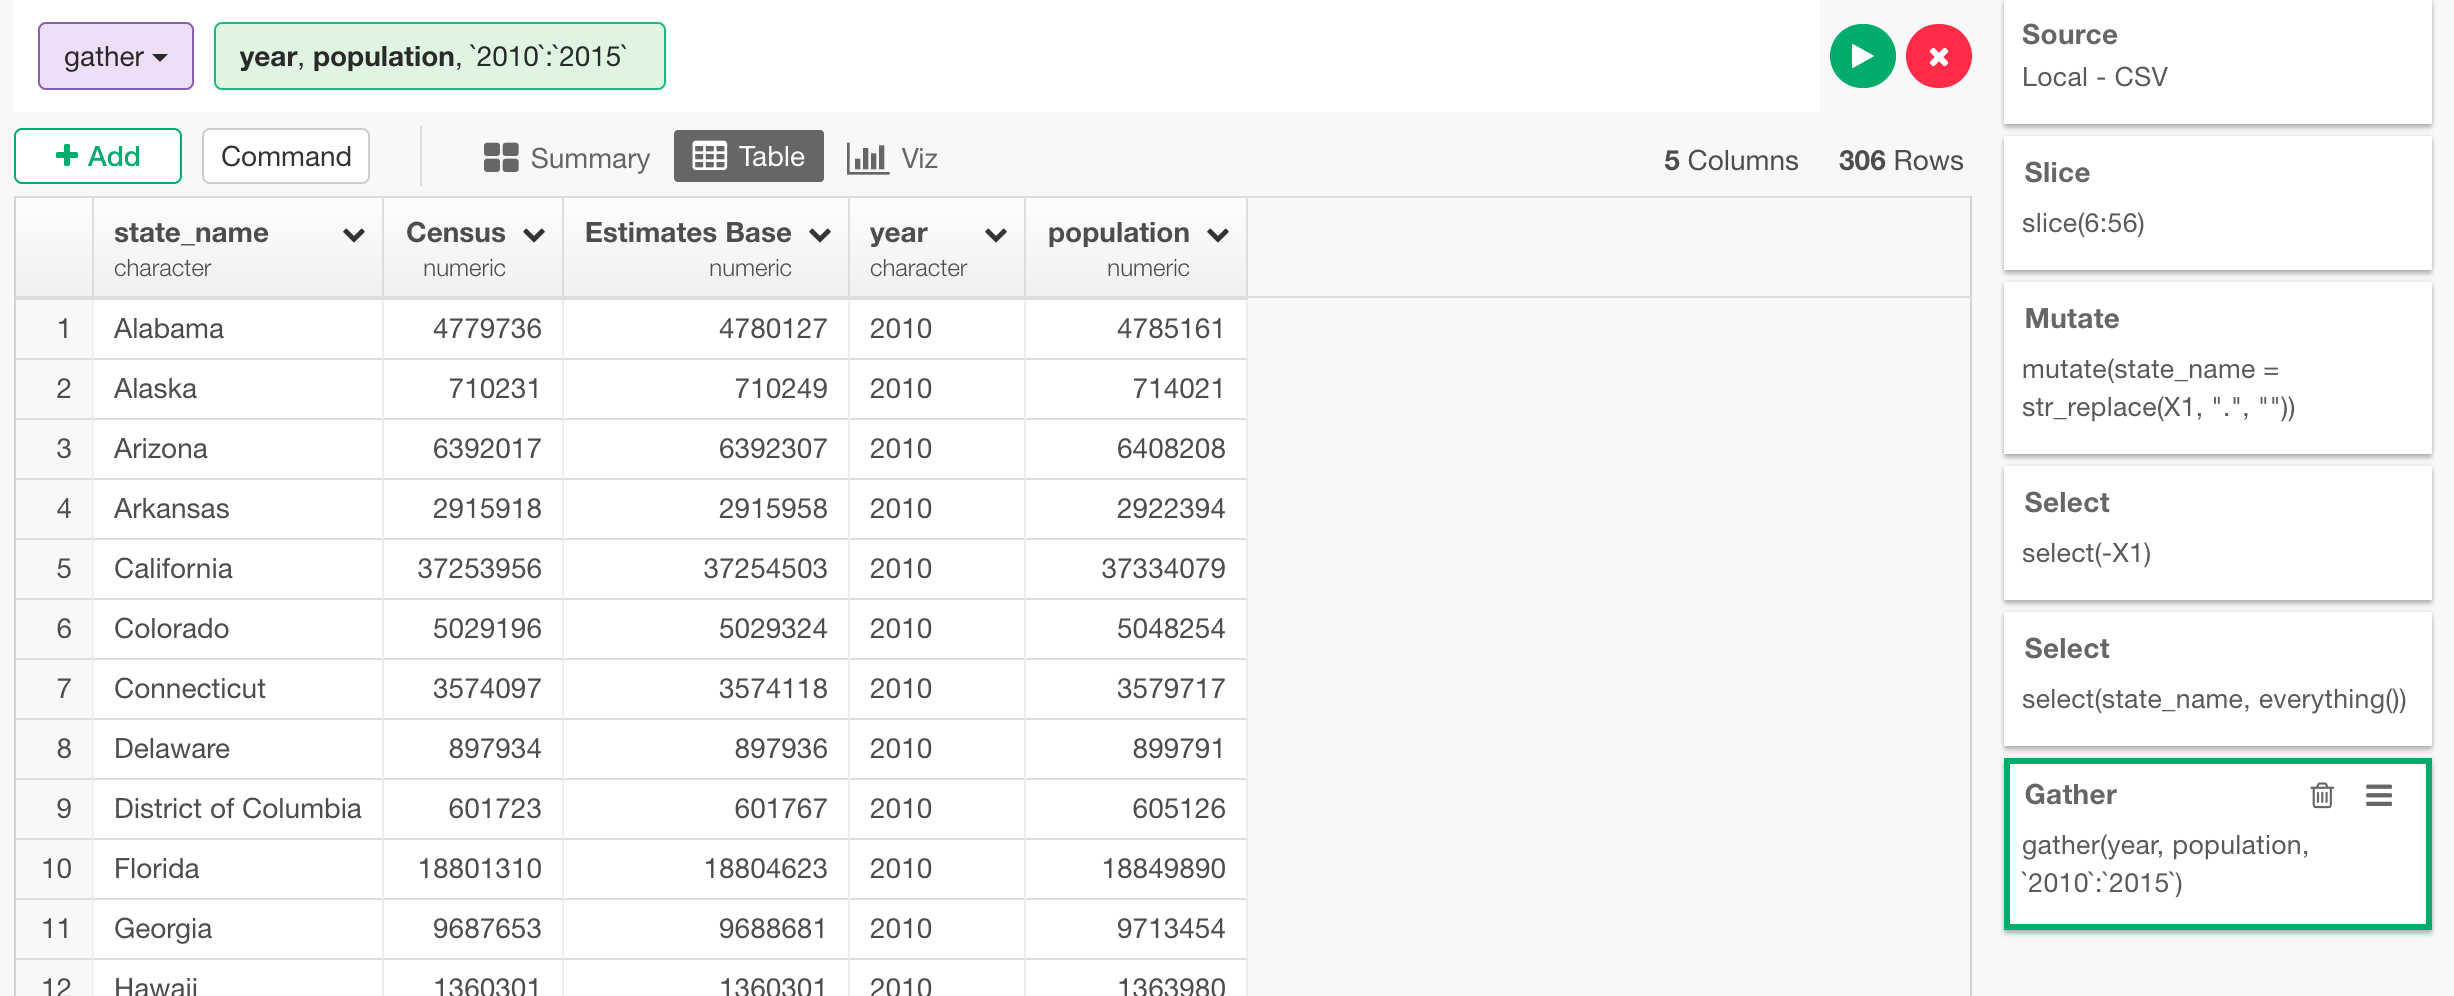Run the data wrangling steps with the green play icon

click(x=1861, y=56)
